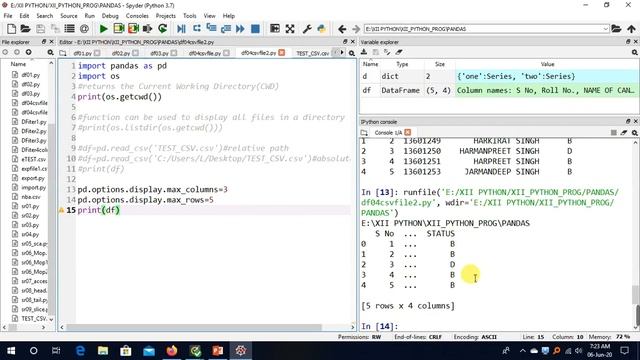Screen dimensions: 640x360
Task: Open file using the toolbar folder icon
Action: 25,29
